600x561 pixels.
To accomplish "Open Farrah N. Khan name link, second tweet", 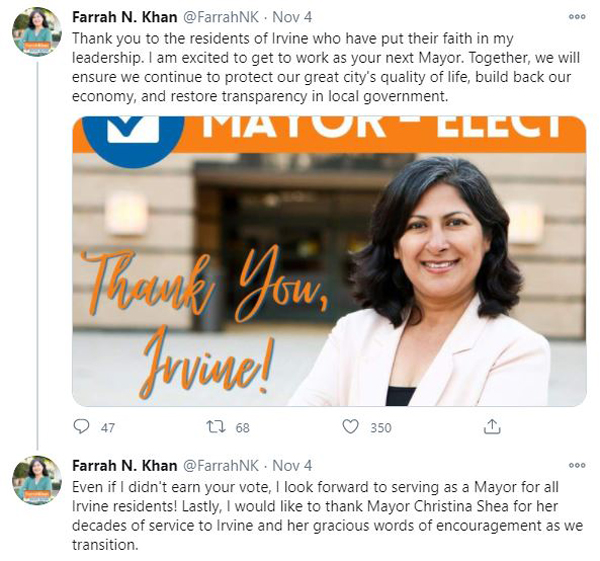I will (125, 466).
